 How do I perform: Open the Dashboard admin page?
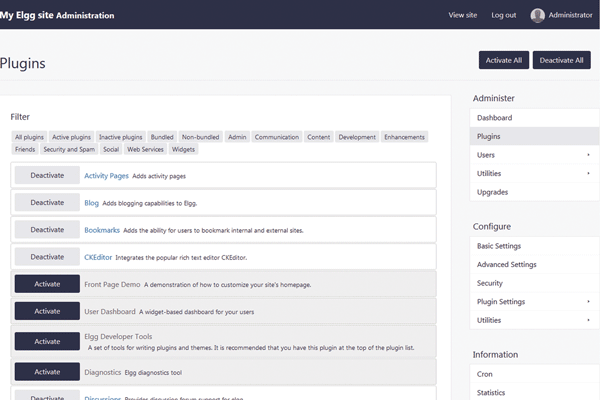pyautogui.click(x=495, y=118)
